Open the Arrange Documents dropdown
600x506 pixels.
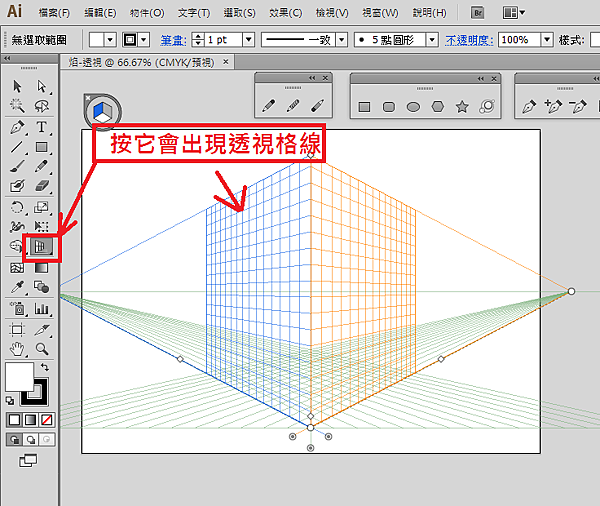[x=514, y=13]
